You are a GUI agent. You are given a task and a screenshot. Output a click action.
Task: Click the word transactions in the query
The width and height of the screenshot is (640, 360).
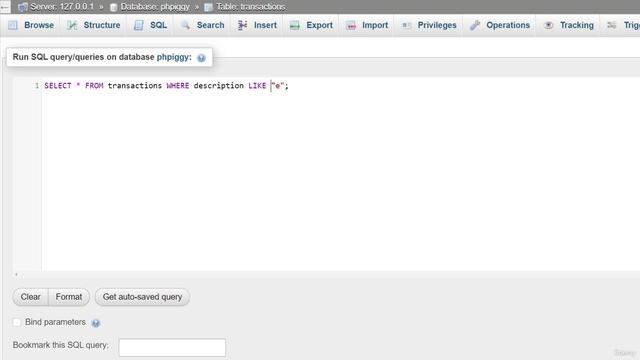(135, 86)
